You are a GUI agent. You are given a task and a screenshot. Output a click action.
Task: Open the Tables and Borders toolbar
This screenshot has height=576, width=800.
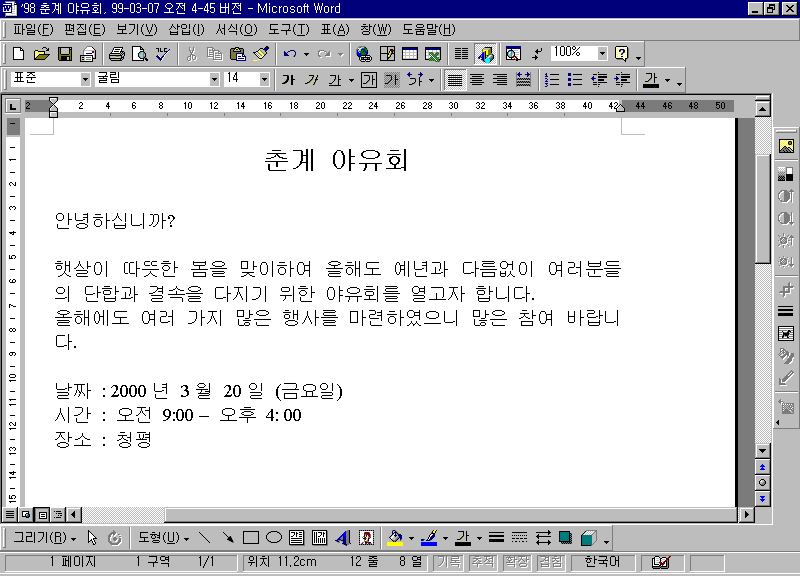tap(387, 54)
